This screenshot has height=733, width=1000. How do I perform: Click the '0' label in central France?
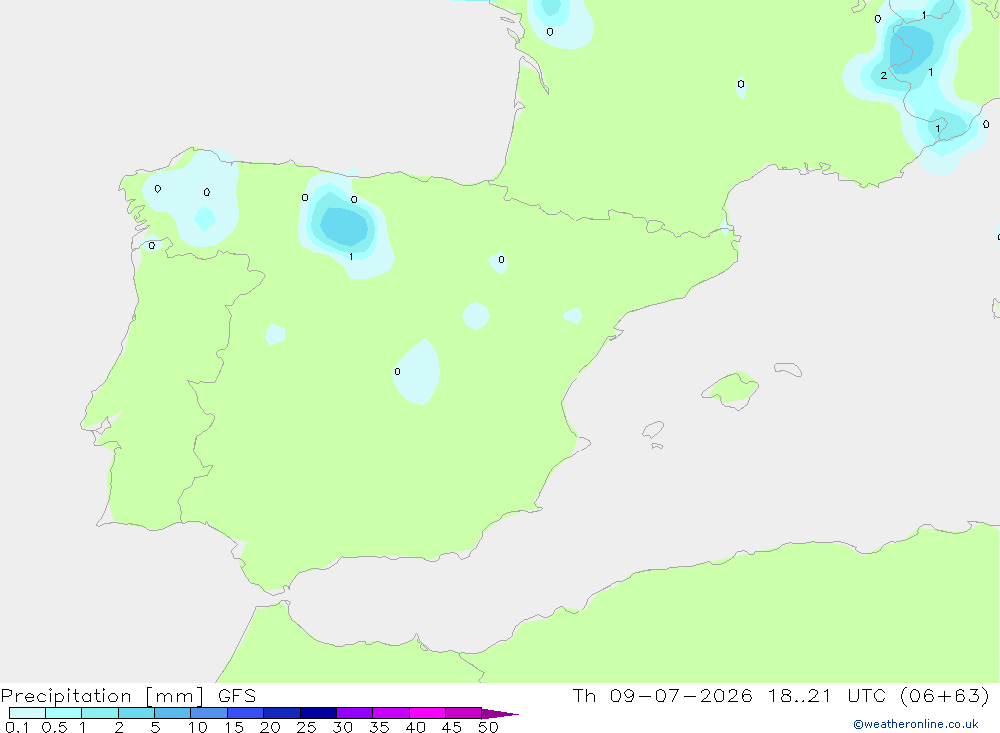pyautogui.click(x=740, y=84)
